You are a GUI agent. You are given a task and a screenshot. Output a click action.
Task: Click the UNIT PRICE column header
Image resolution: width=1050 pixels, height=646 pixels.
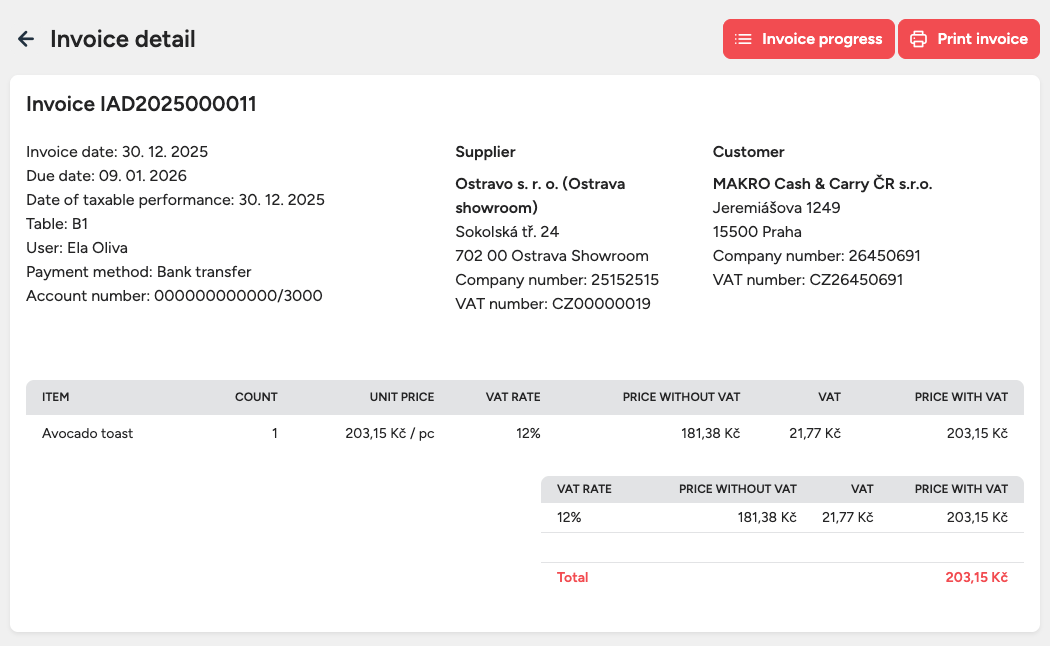[402, 397]
